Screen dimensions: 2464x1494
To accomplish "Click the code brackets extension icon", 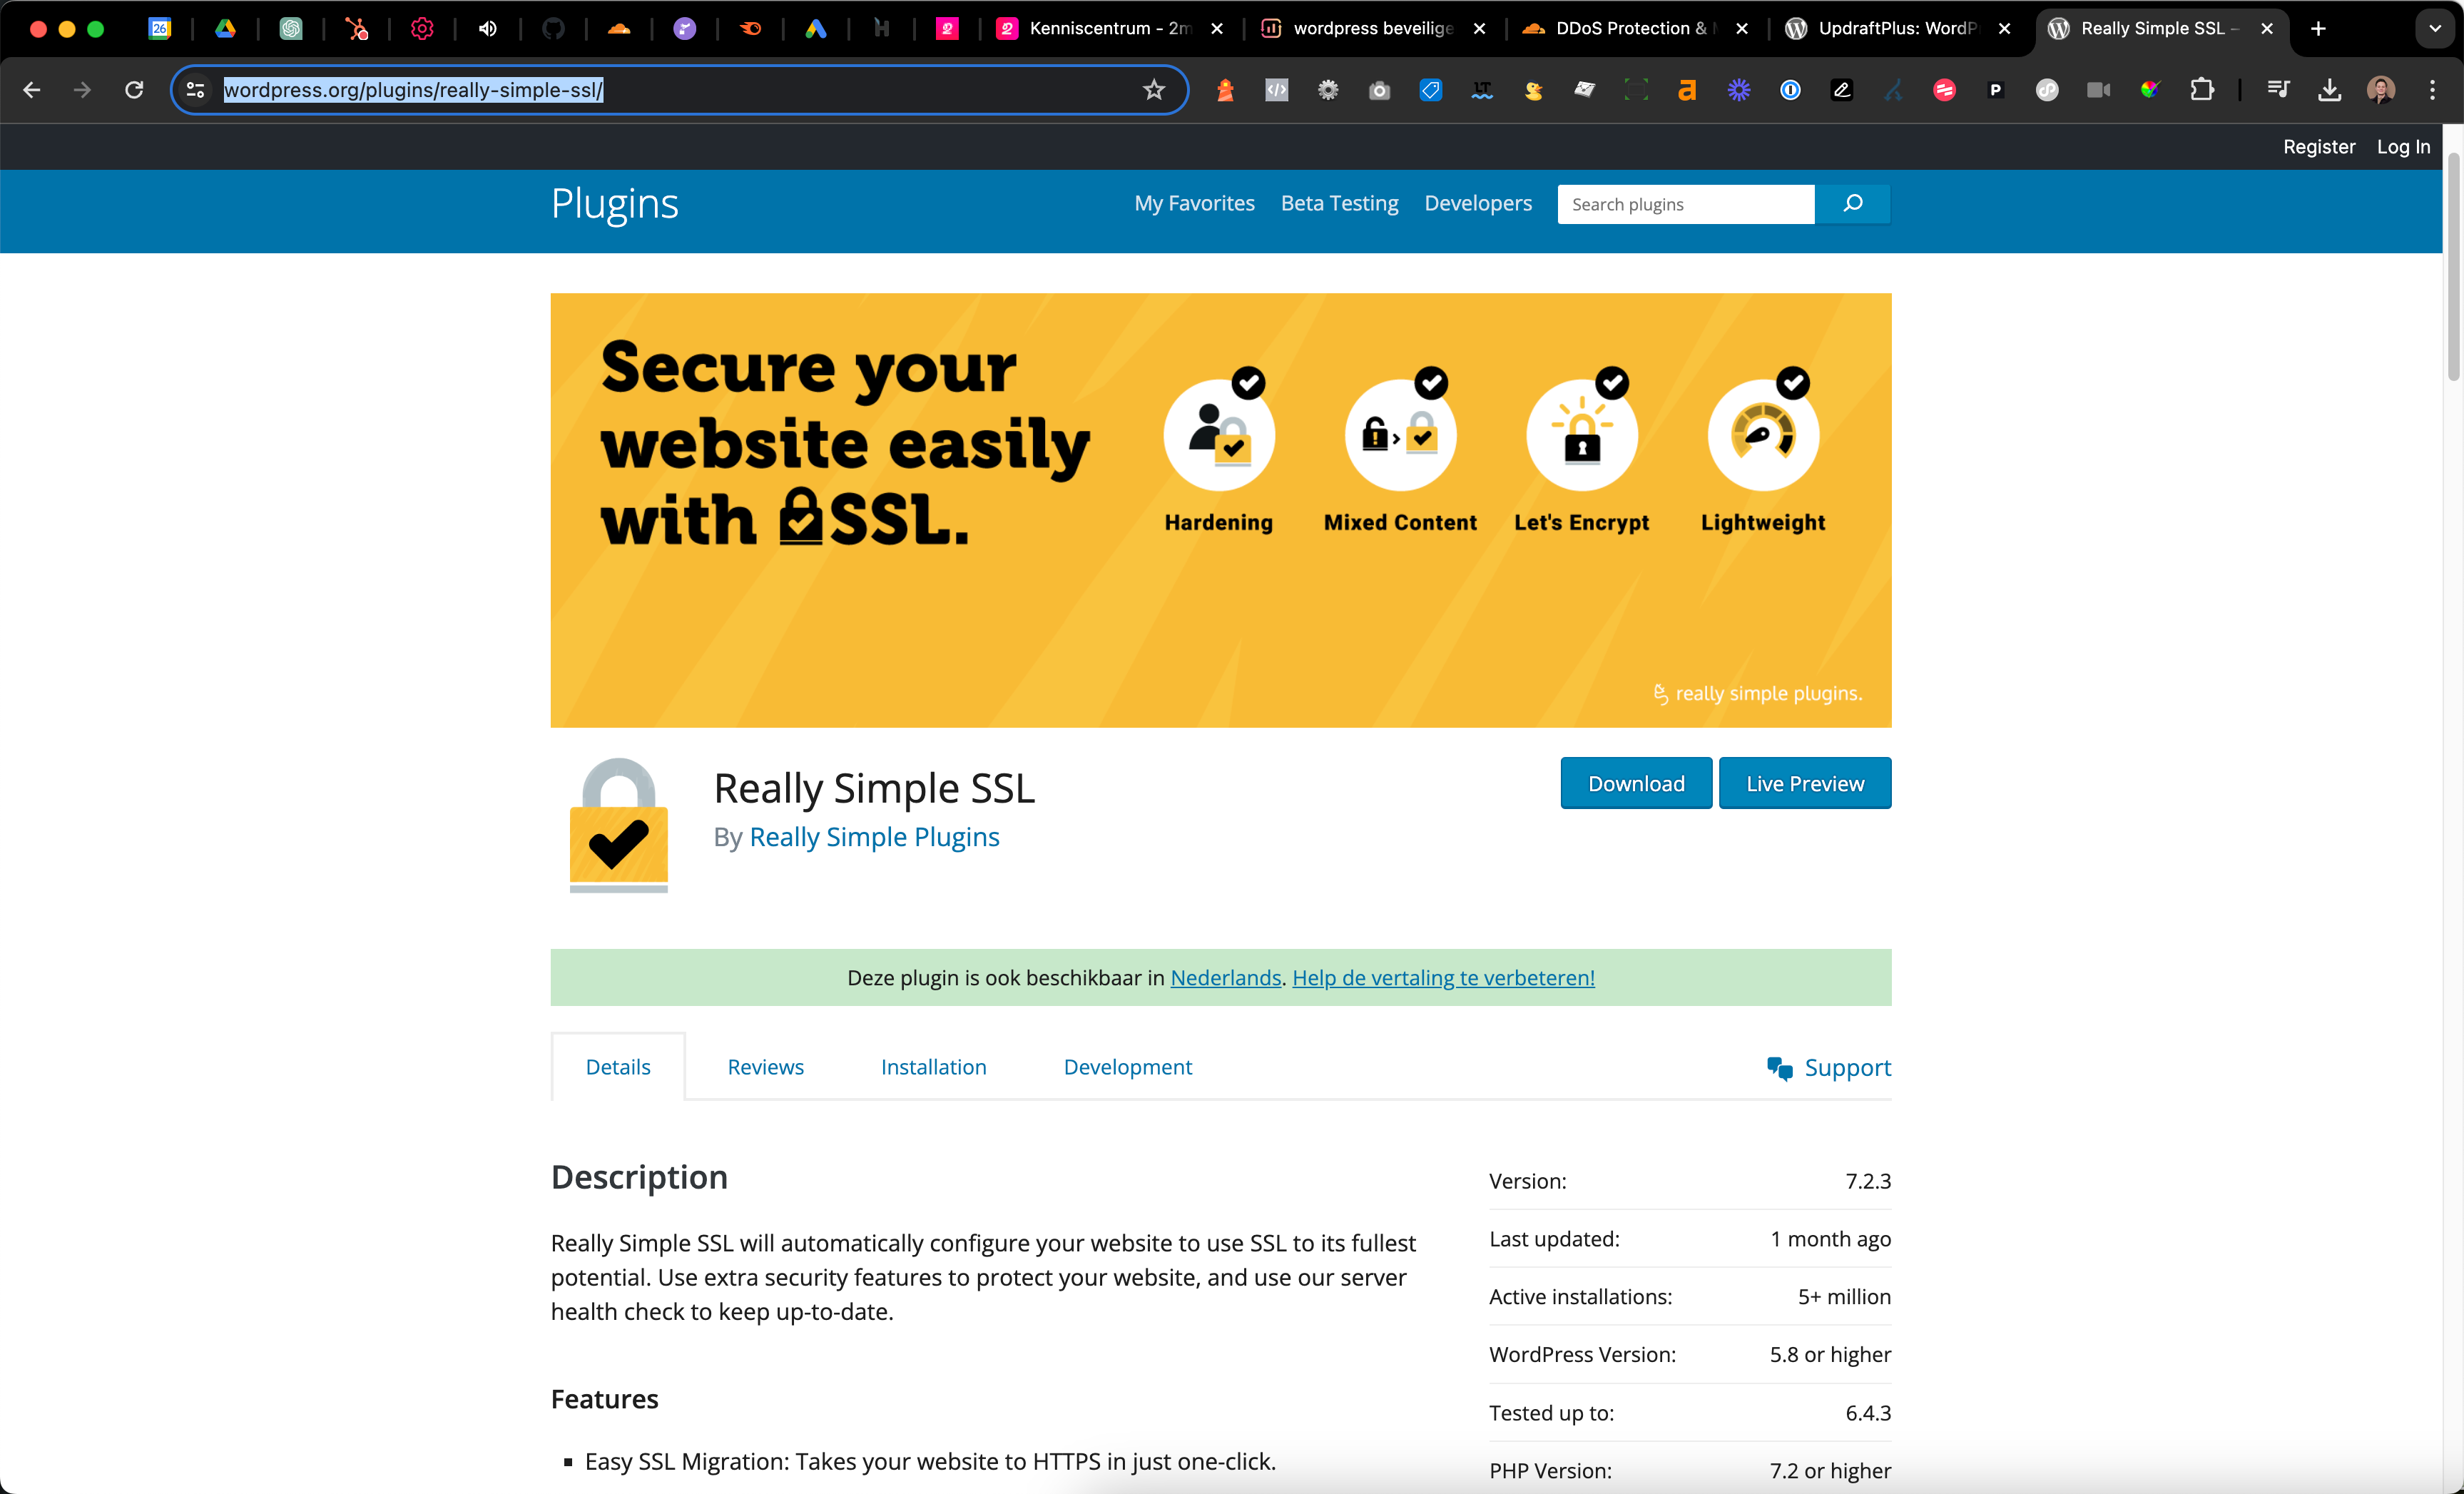I will [1276, 90].
